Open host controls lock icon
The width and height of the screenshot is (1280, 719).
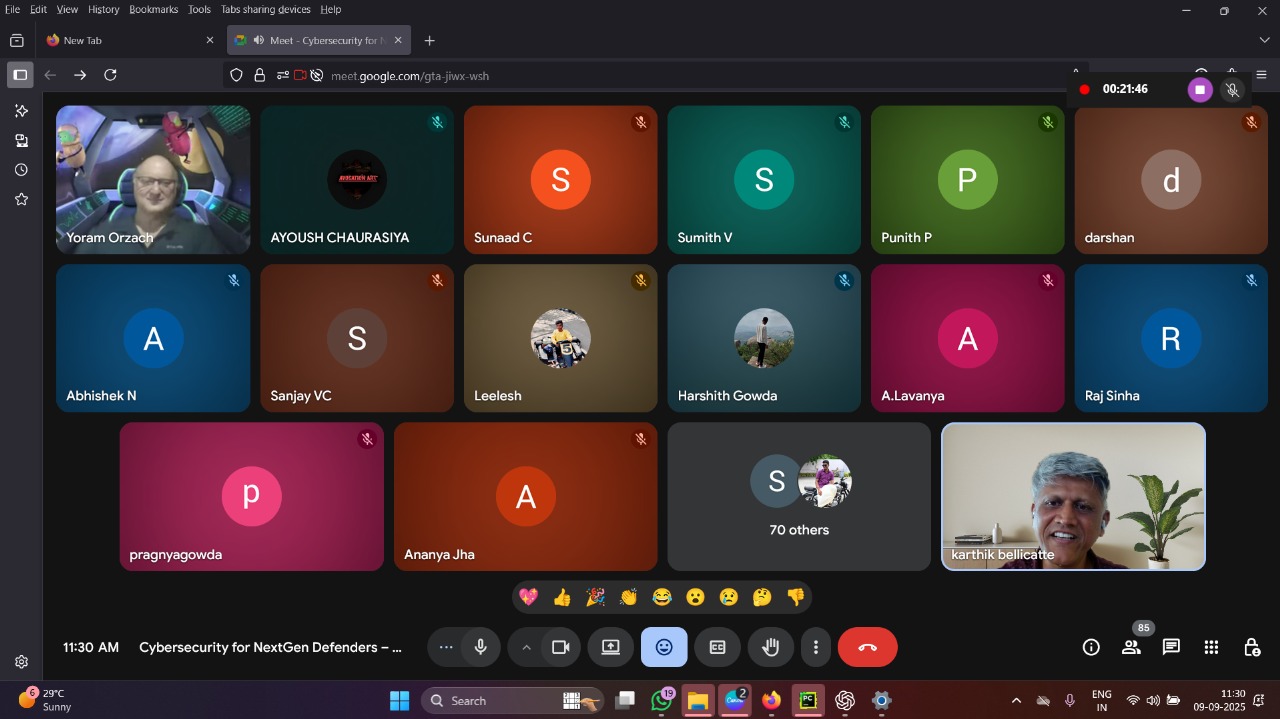point(1251,647)
